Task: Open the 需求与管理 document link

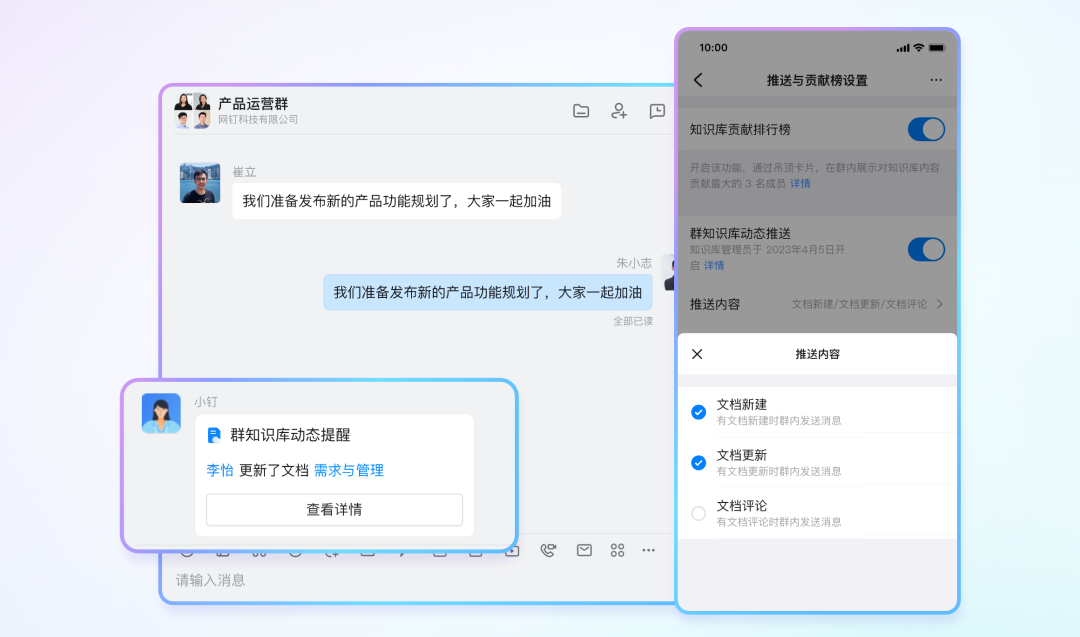Action: 349,470
